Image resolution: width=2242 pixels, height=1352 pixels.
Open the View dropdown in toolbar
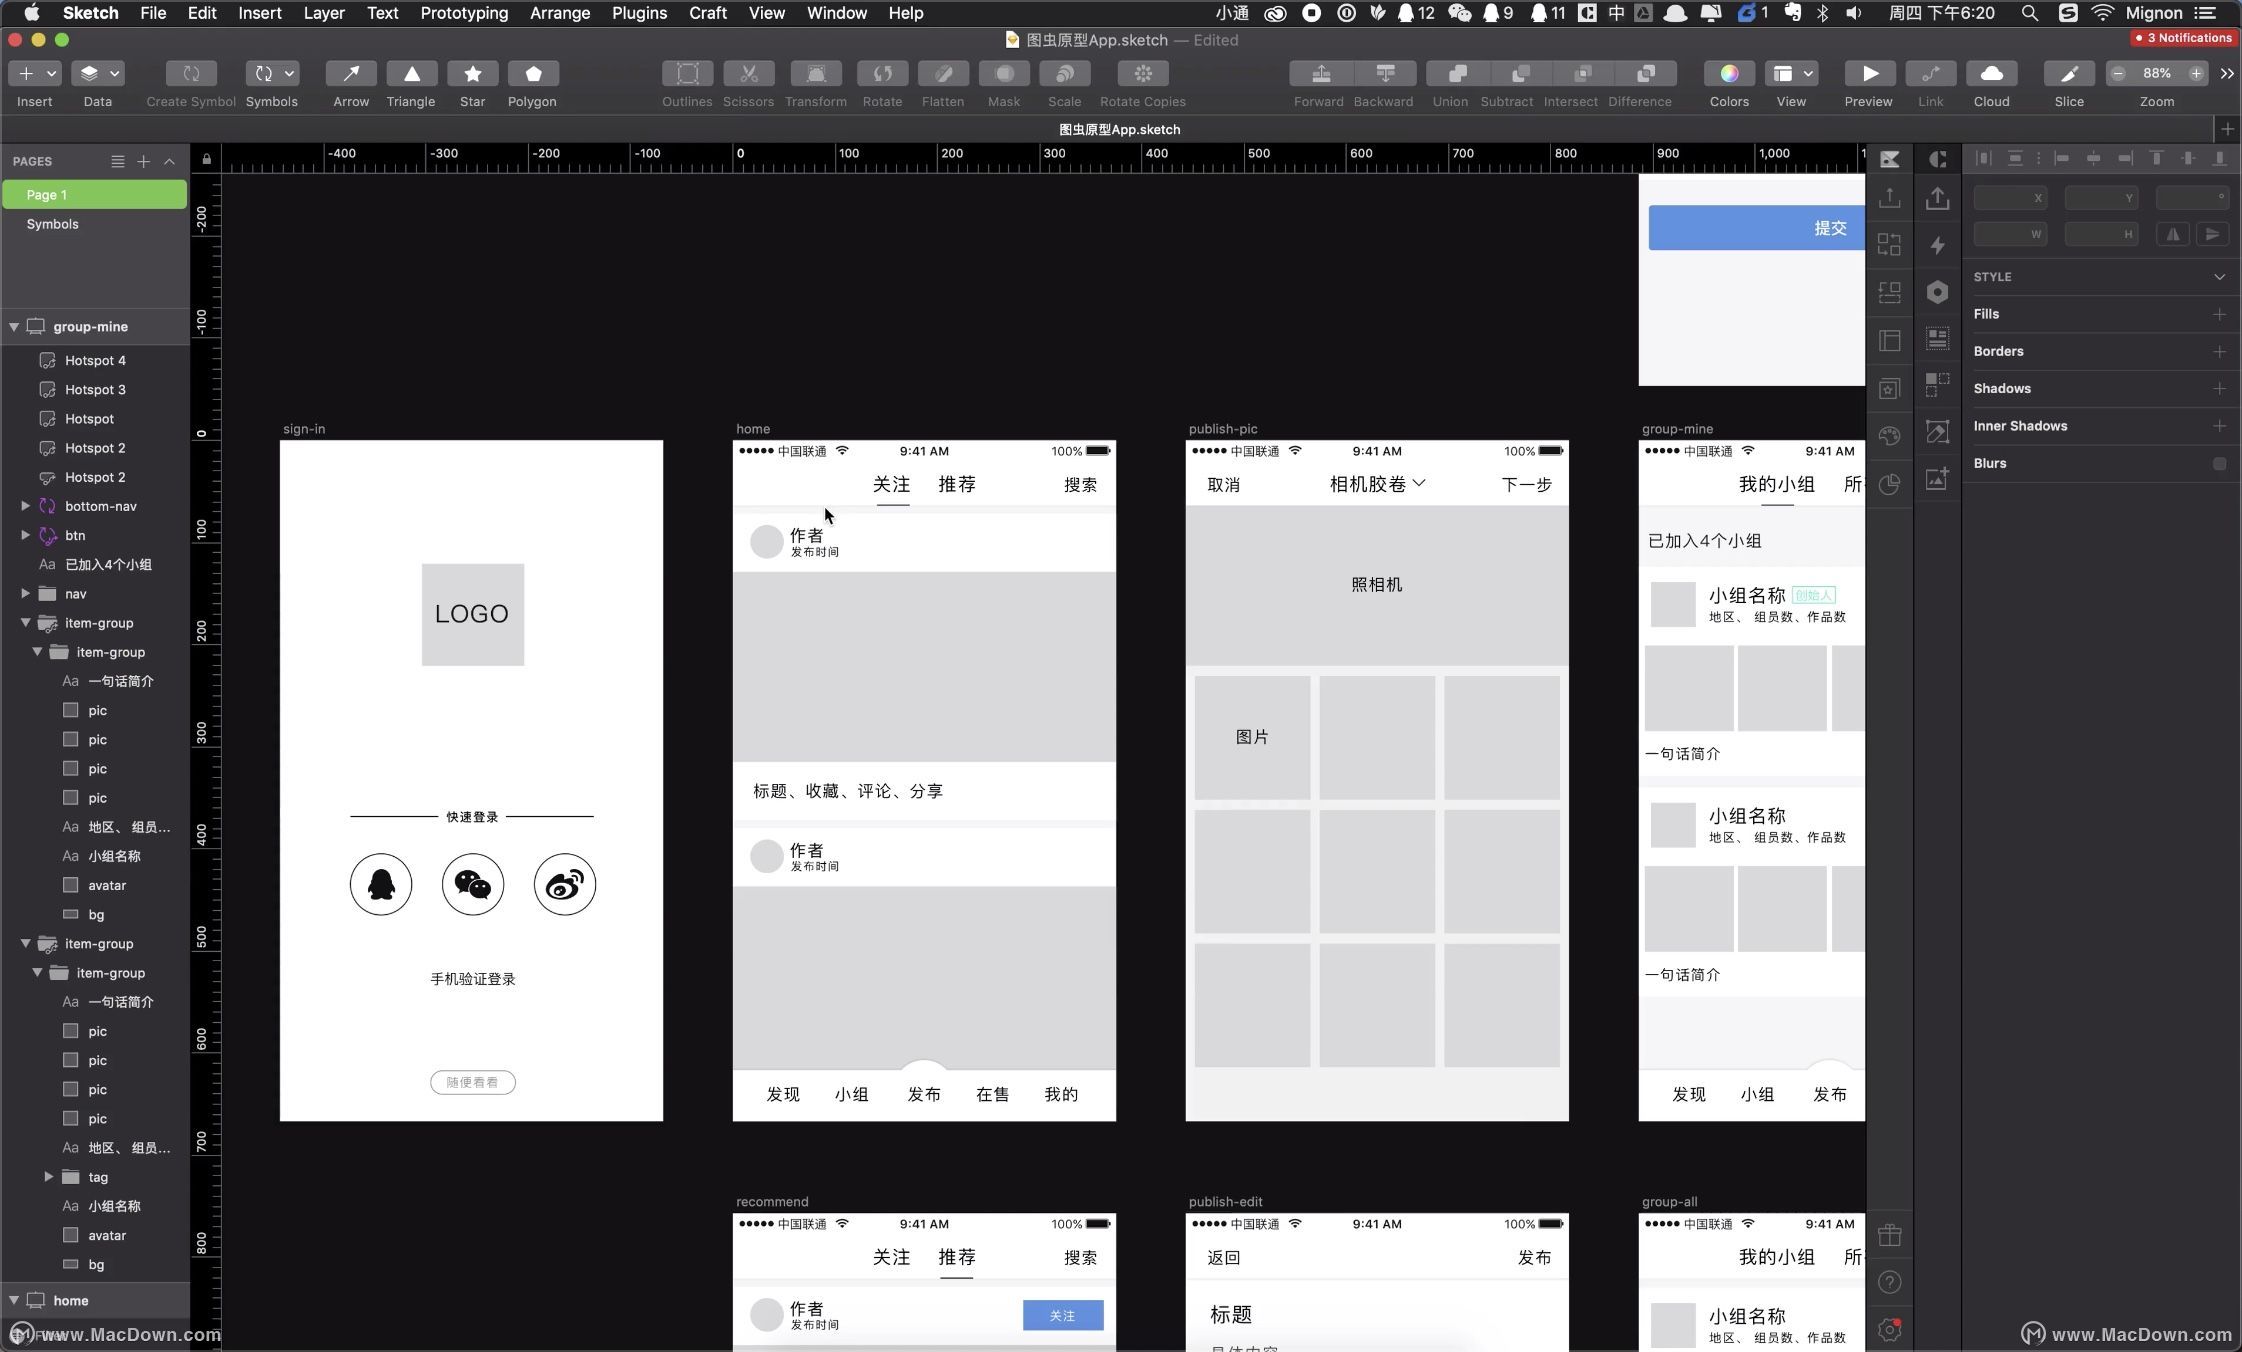tap(1791, 74)
